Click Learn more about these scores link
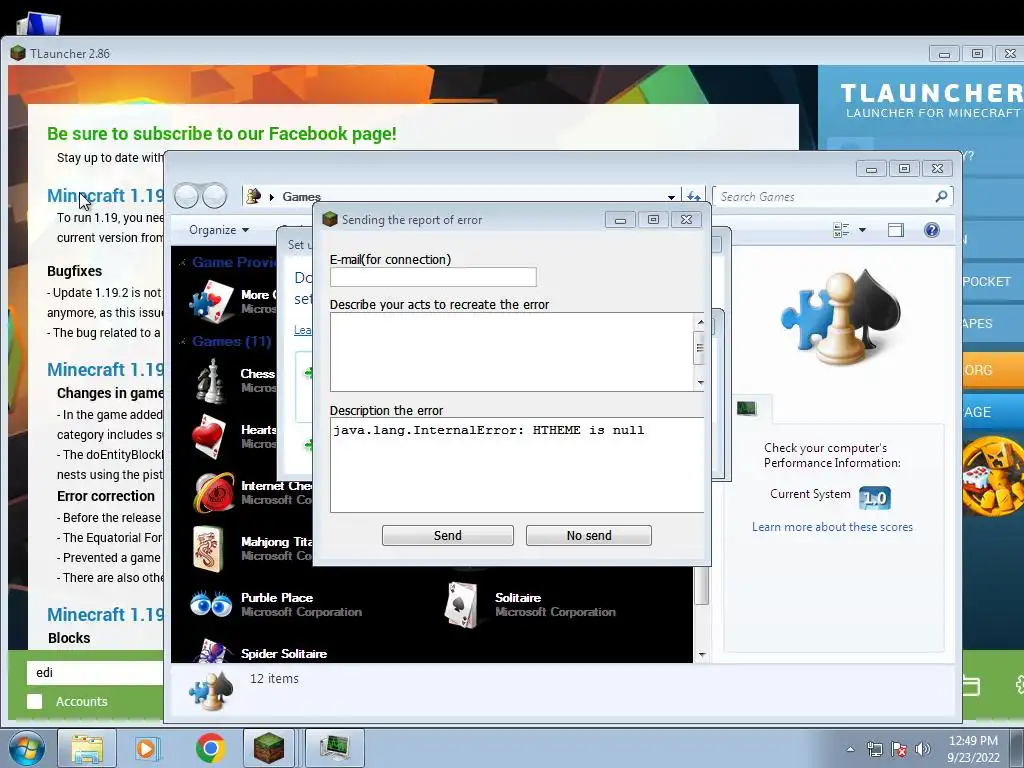 (832, 527)
